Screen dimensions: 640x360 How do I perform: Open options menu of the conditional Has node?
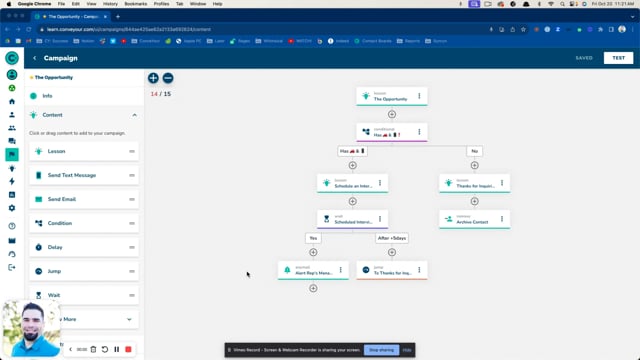(419, 132)
